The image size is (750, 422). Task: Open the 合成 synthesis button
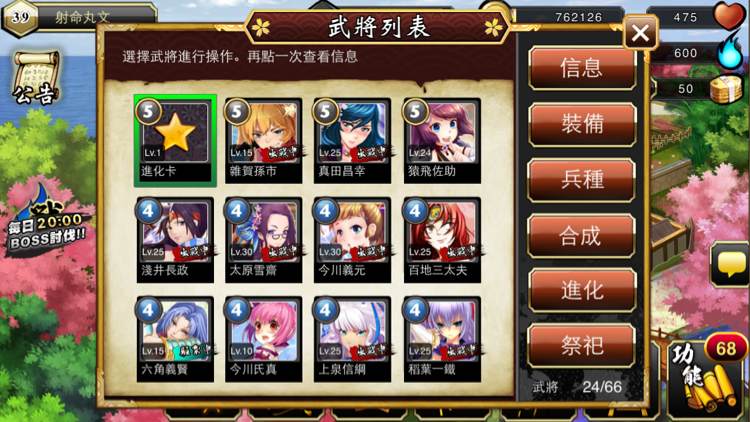tap(582, 235)
